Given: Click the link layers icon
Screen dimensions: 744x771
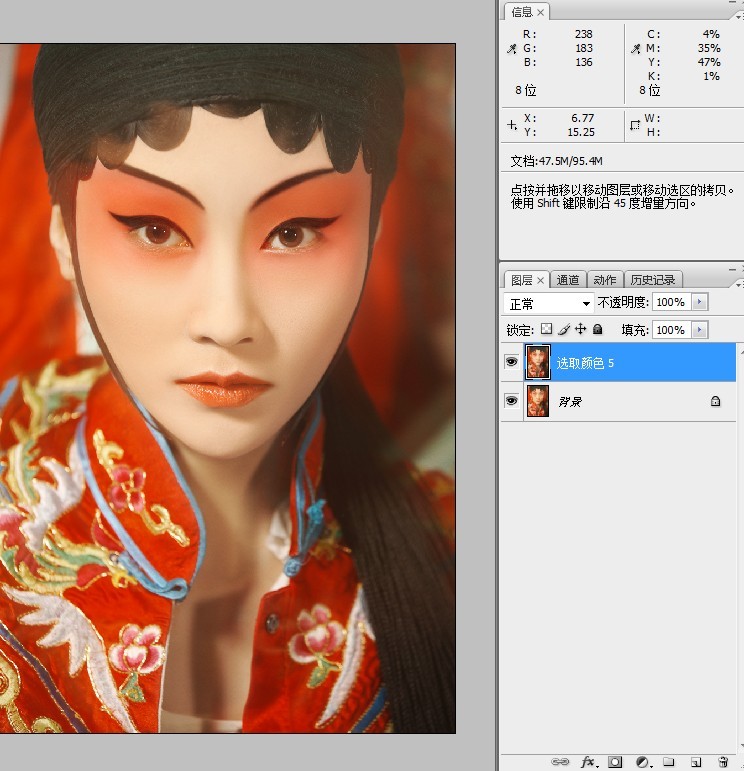Looking at the screenshot, I should [560, 762].
